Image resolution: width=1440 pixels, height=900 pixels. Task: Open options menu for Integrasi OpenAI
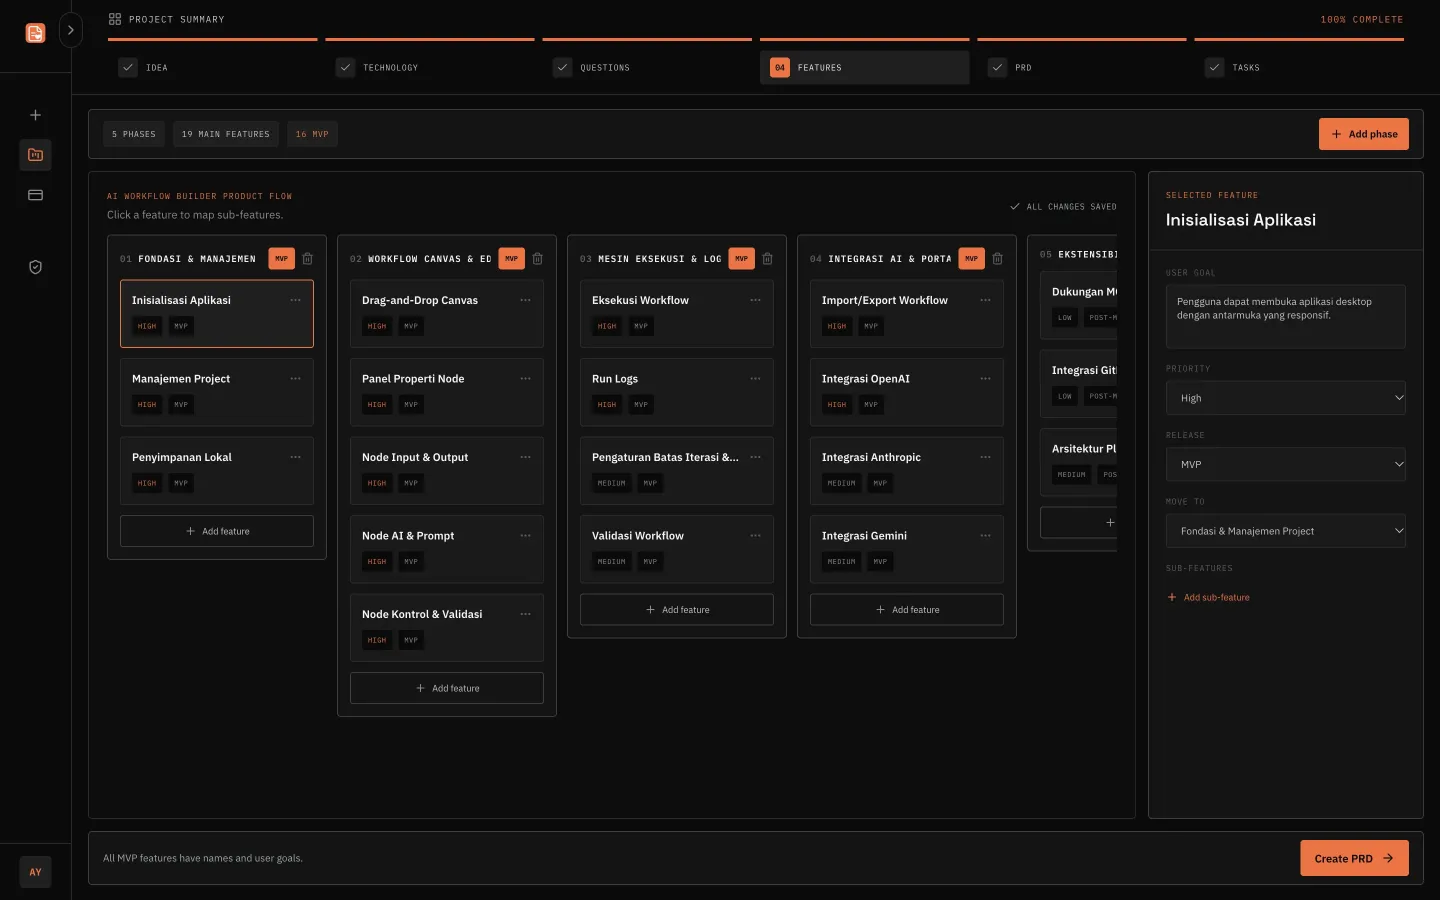click(x=985, y=379)
